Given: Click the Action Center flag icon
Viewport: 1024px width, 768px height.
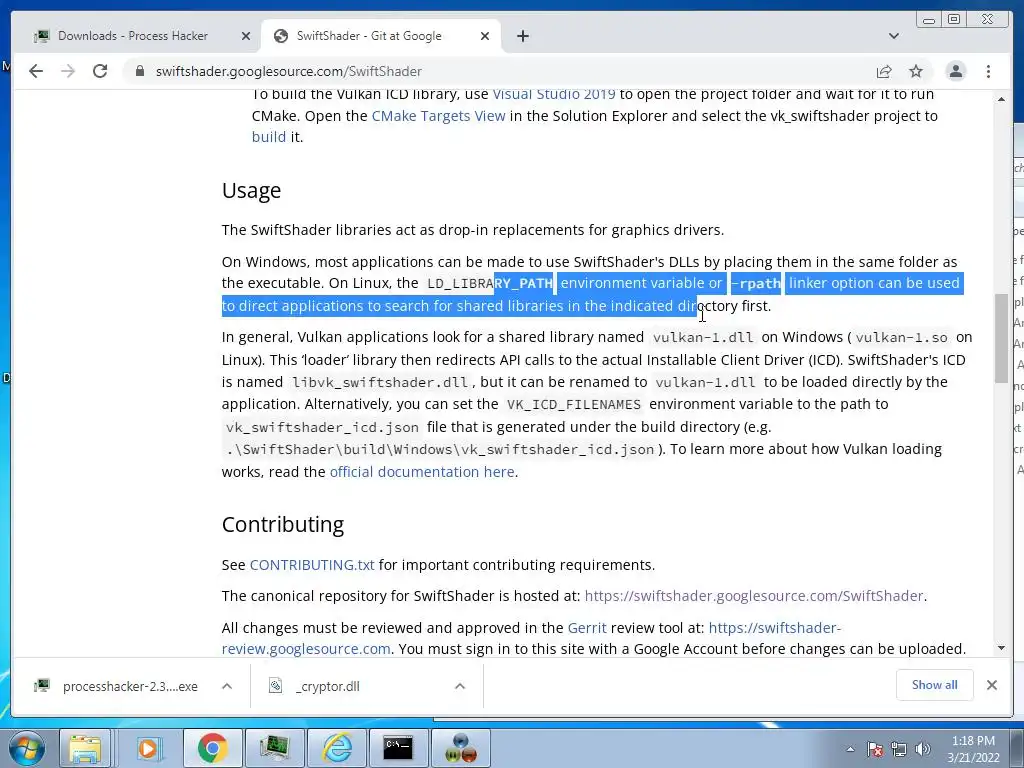Looking at the screenshot, I should [x=875, y=749].
